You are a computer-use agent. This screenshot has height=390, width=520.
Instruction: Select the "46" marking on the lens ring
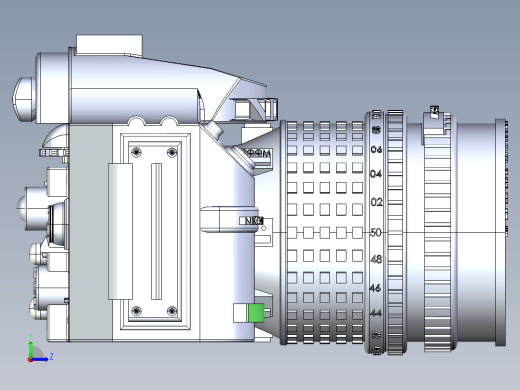click(x=375, y=288)
